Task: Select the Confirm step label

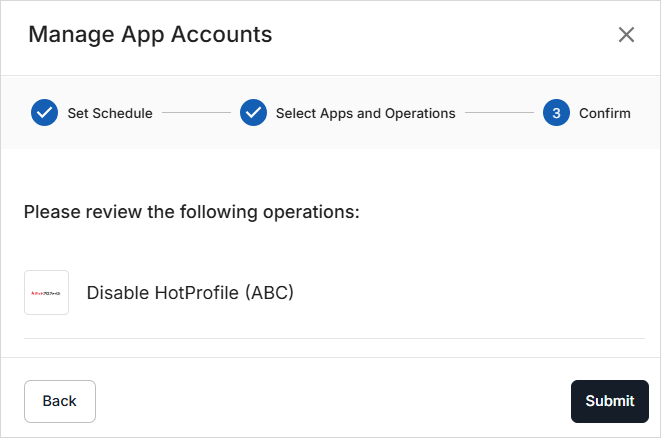Action: coord(604,113)
